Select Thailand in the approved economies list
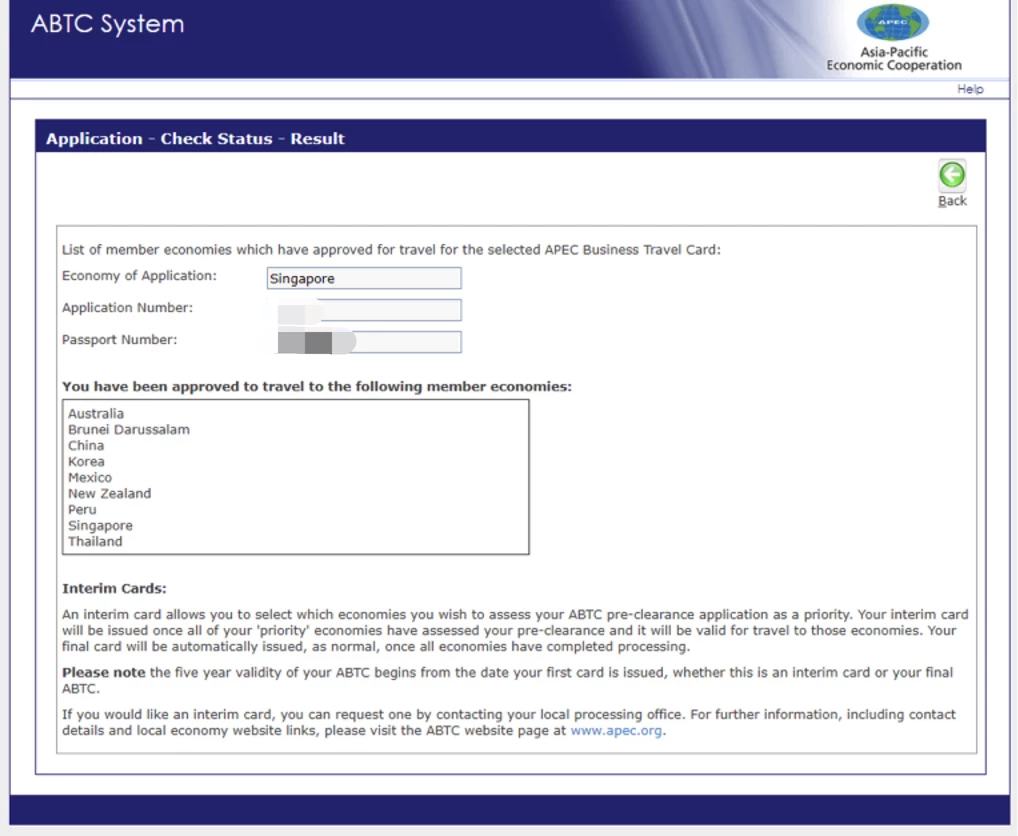 (x=95, y=542)
